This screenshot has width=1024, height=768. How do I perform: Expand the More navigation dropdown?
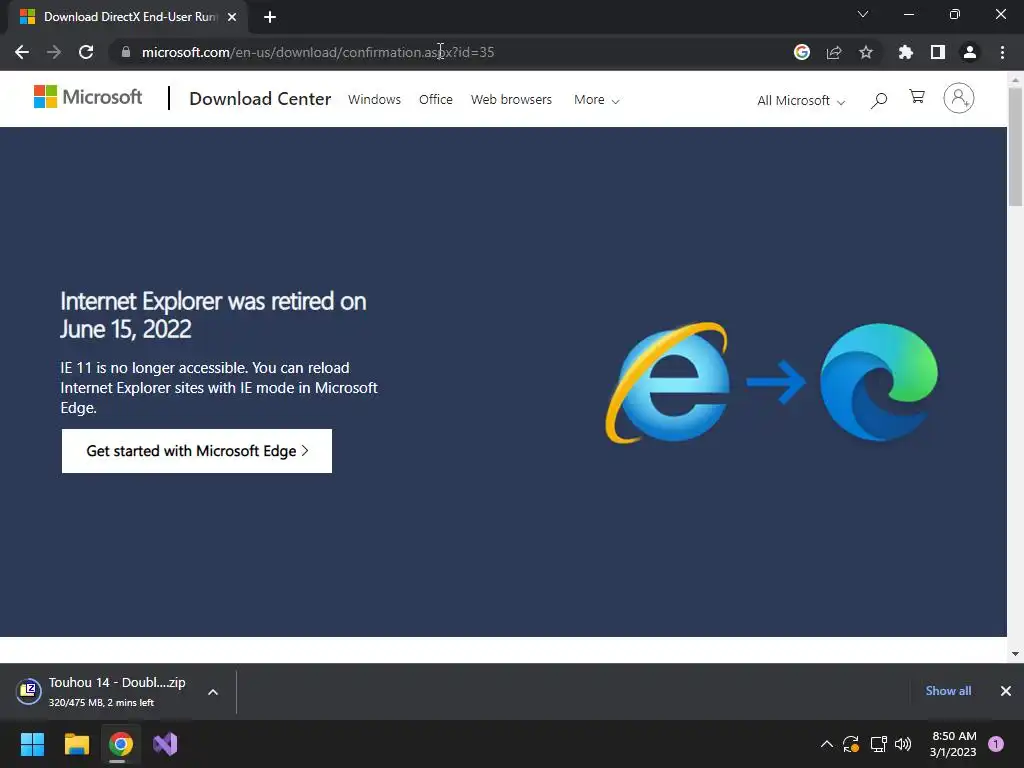tap(596, 100)
